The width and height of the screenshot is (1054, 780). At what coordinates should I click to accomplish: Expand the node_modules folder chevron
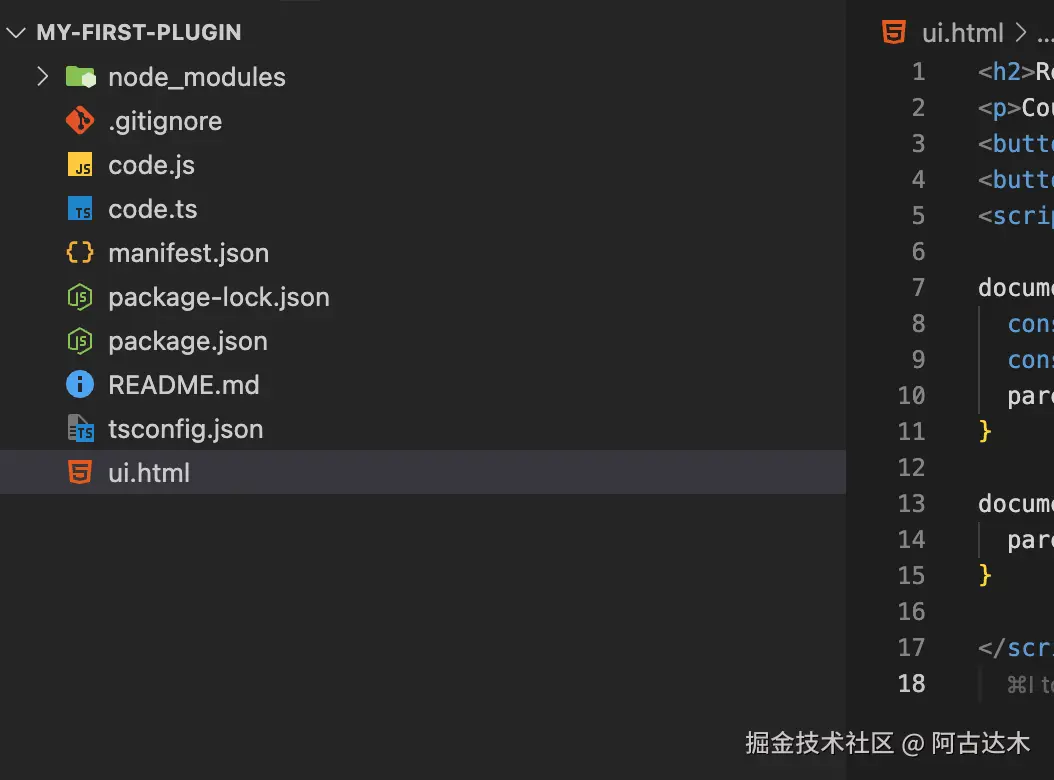tap(42, 77)
